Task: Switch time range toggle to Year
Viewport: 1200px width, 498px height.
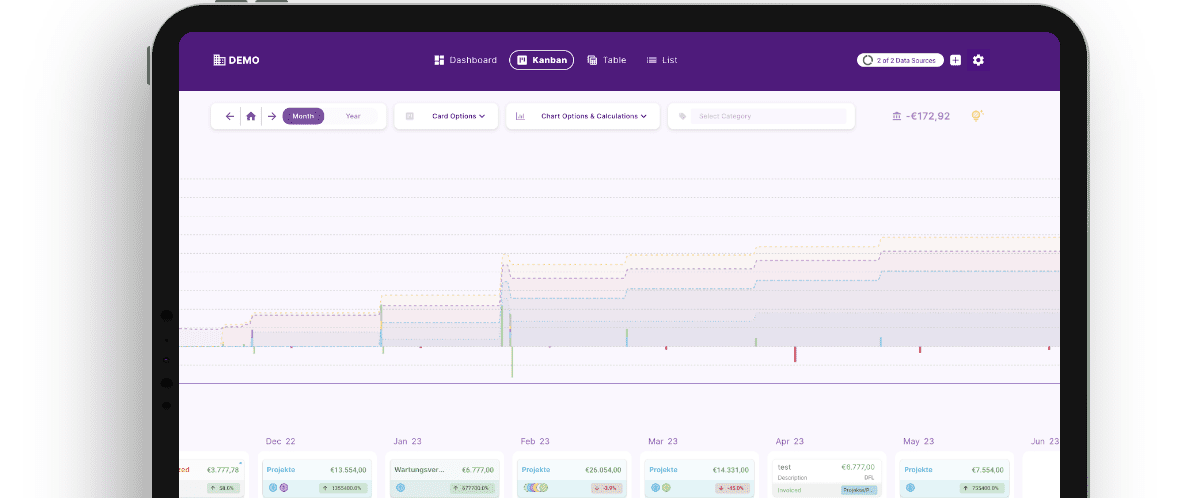Action: [353, 116]
